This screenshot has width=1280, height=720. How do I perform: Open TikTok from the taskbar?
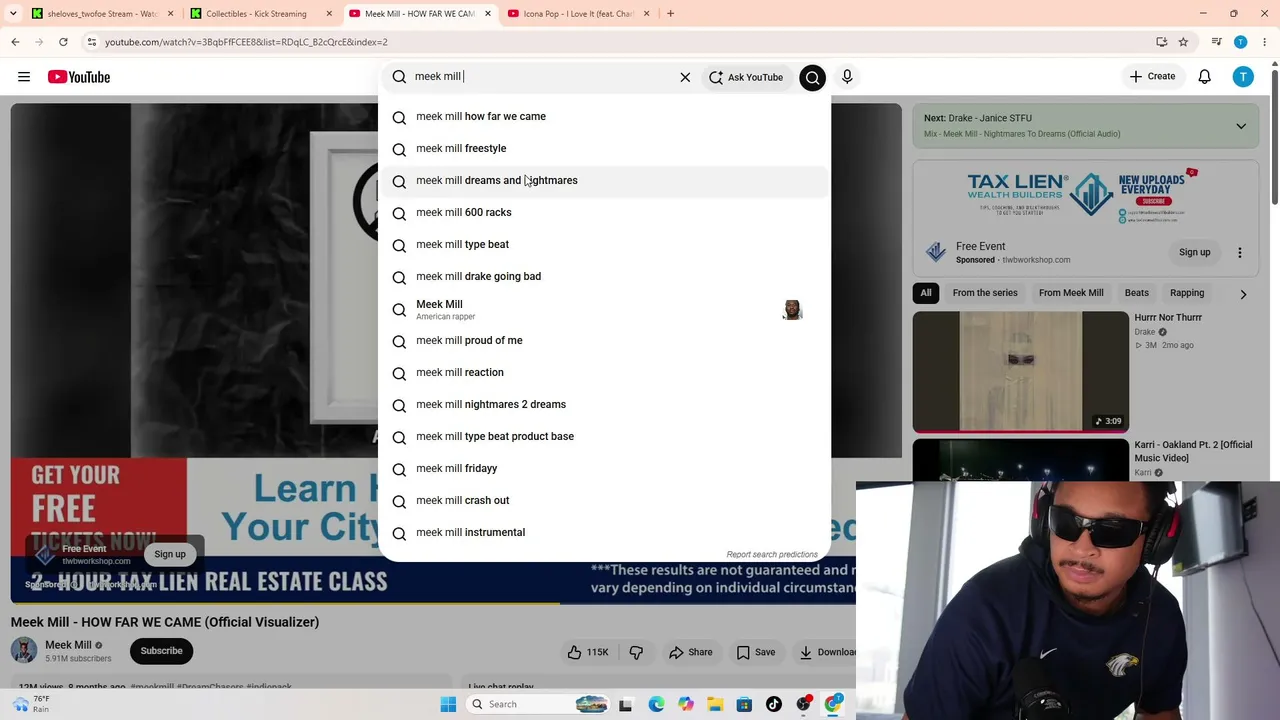pos(774,704)
